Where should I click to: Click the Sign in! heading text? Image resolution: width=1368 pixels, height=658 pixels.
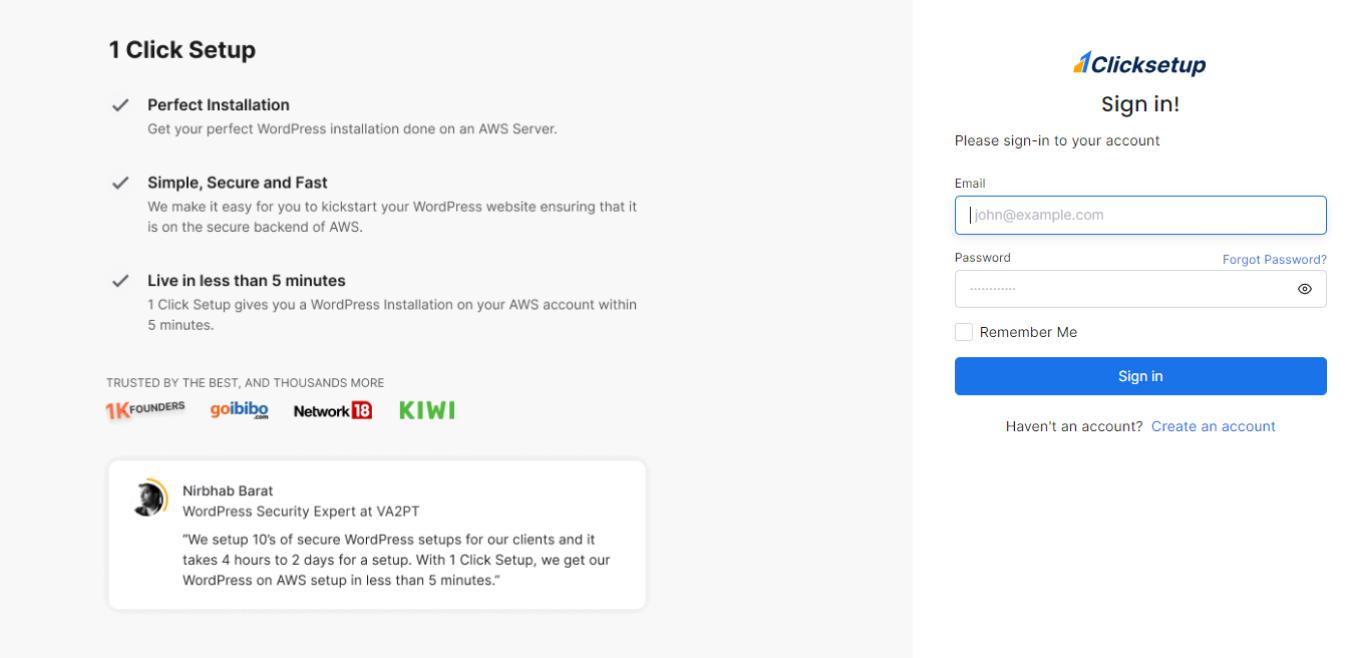click(x=1140, y=104)
